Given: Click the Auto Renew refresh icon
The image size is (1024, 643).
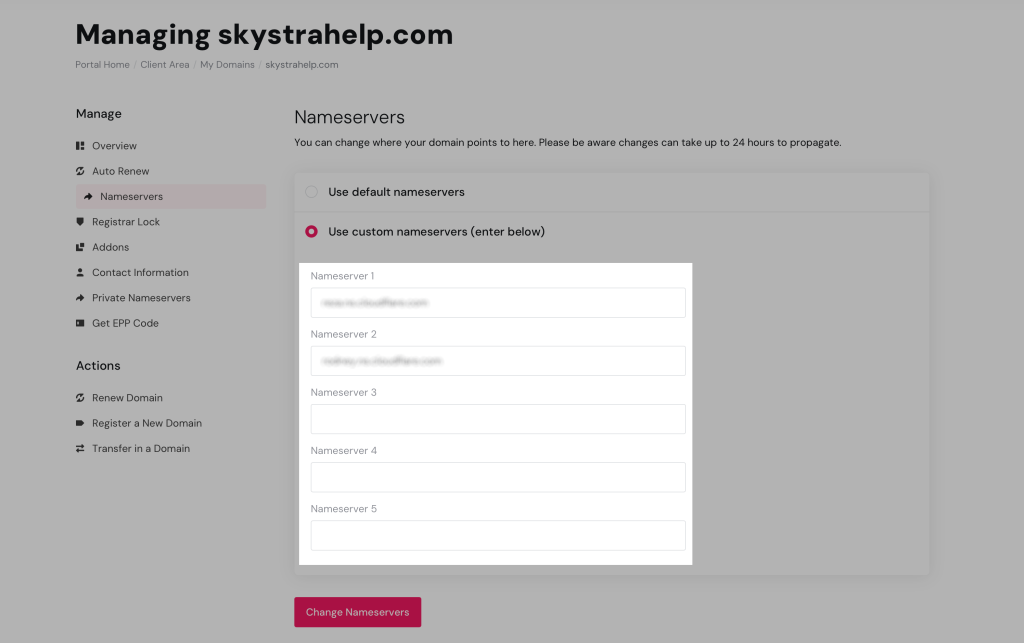Looking at the screenshot, I should pyautogui.click(x=80, y=171).
